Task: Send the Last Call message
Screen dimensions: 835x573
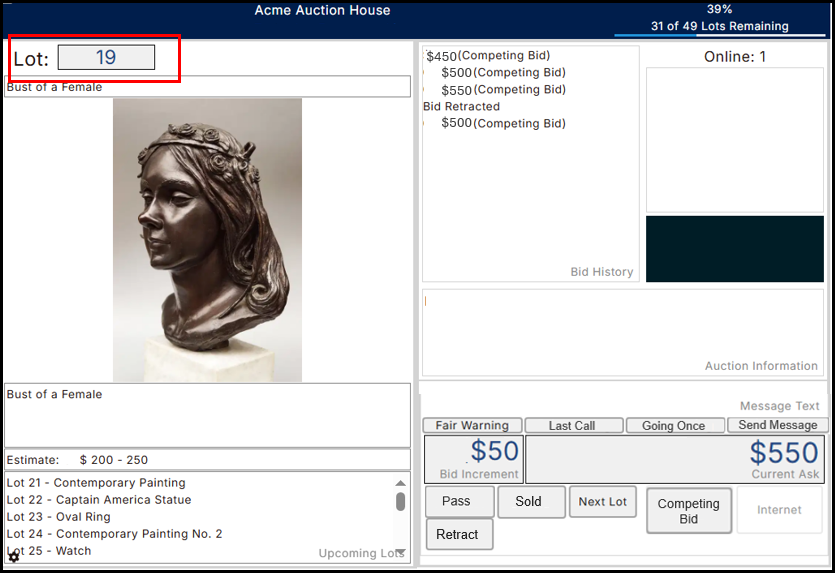Action: pyautogui.click(x=574, y=425)
